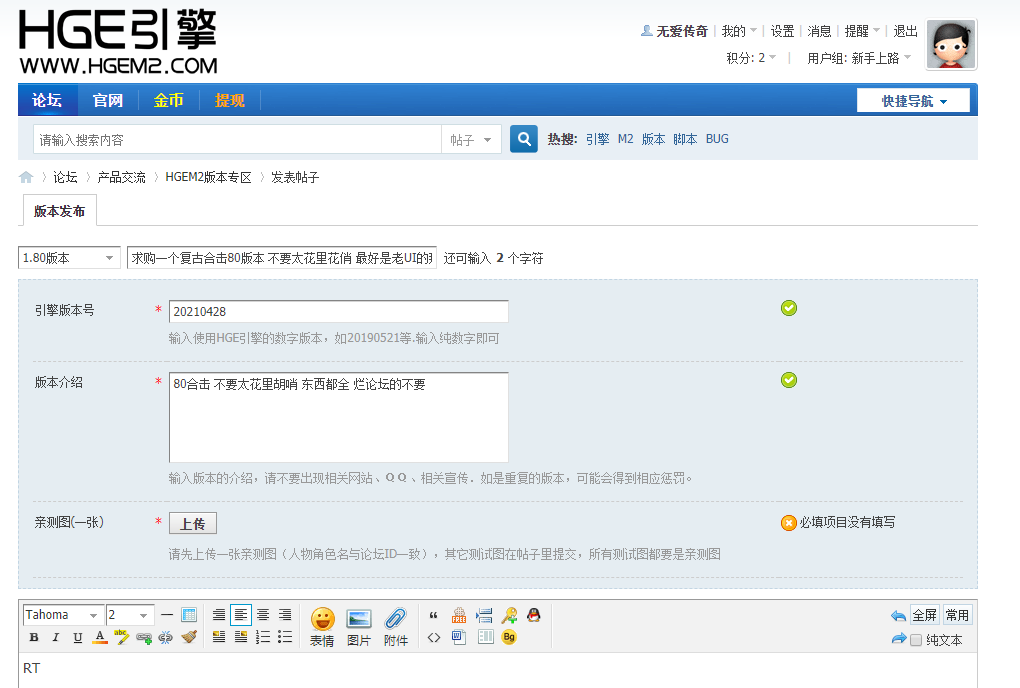Screen dimensions: 1020x688
Task: Undo with the blue left arrow
Action: 898,616
